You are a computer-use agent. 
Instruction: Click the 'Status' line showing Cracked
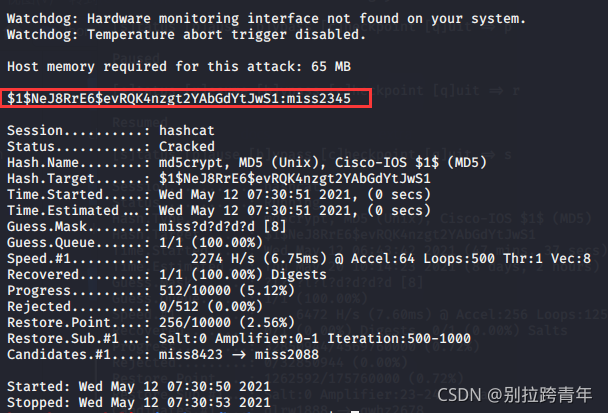111,147
